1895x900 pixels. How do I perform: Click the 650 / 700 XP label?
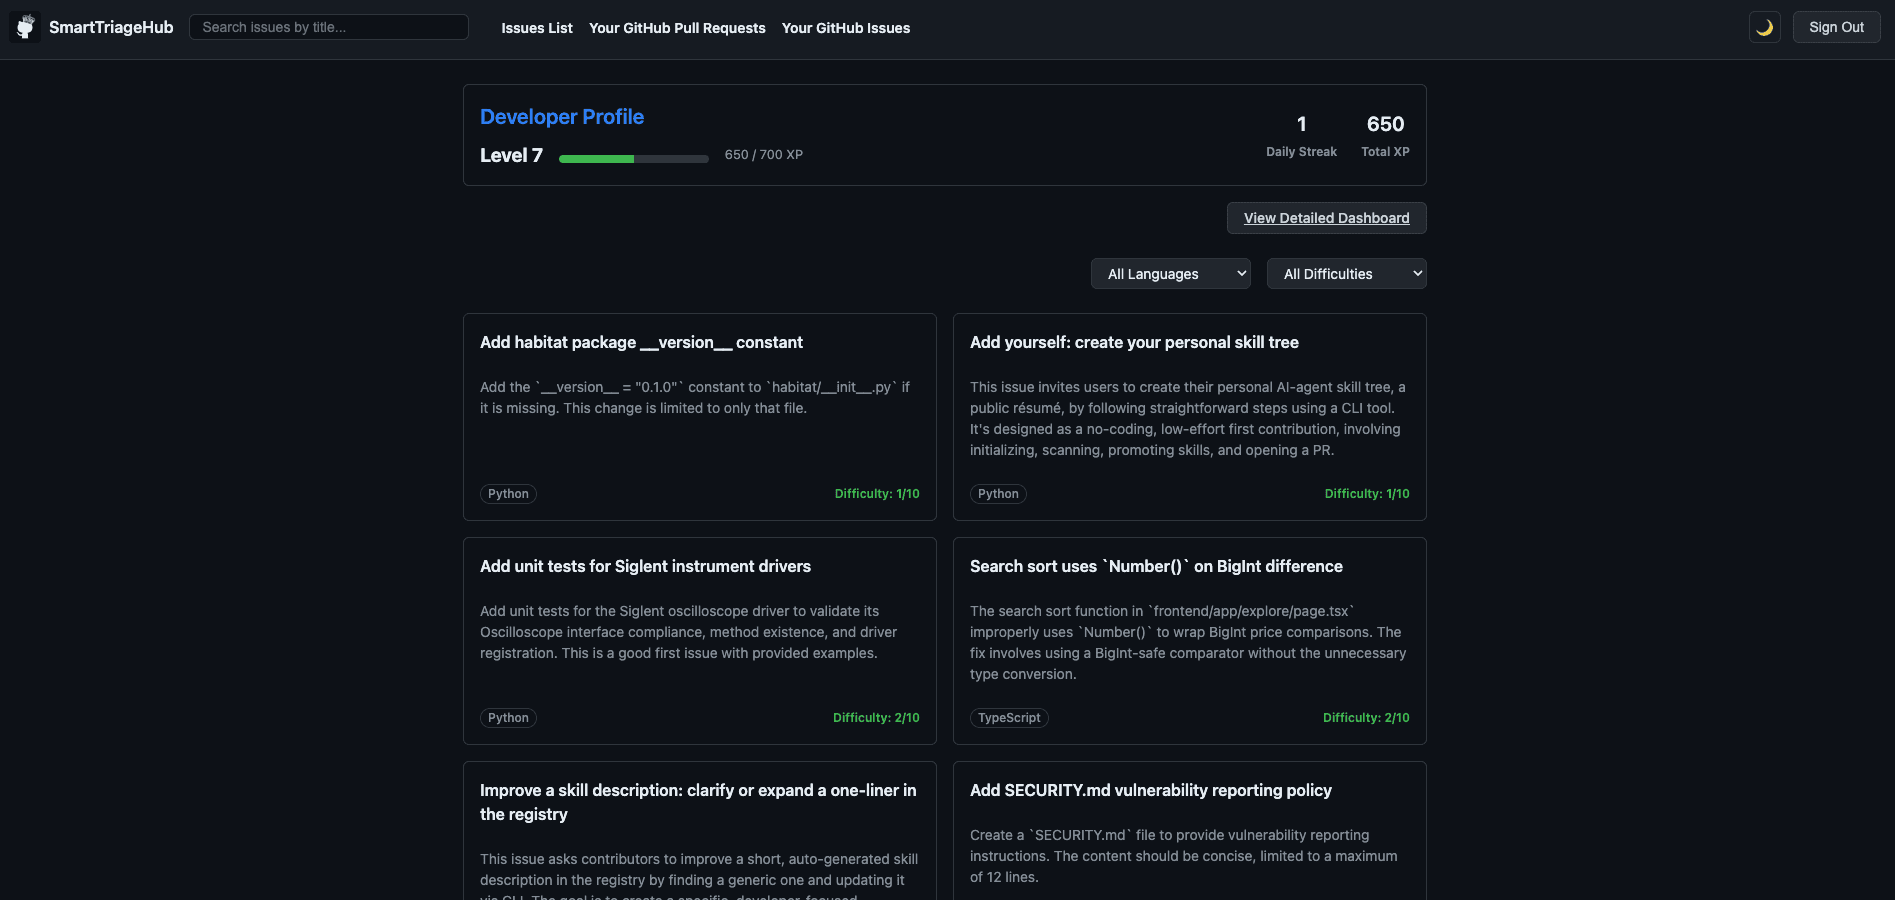click(764, 155)
